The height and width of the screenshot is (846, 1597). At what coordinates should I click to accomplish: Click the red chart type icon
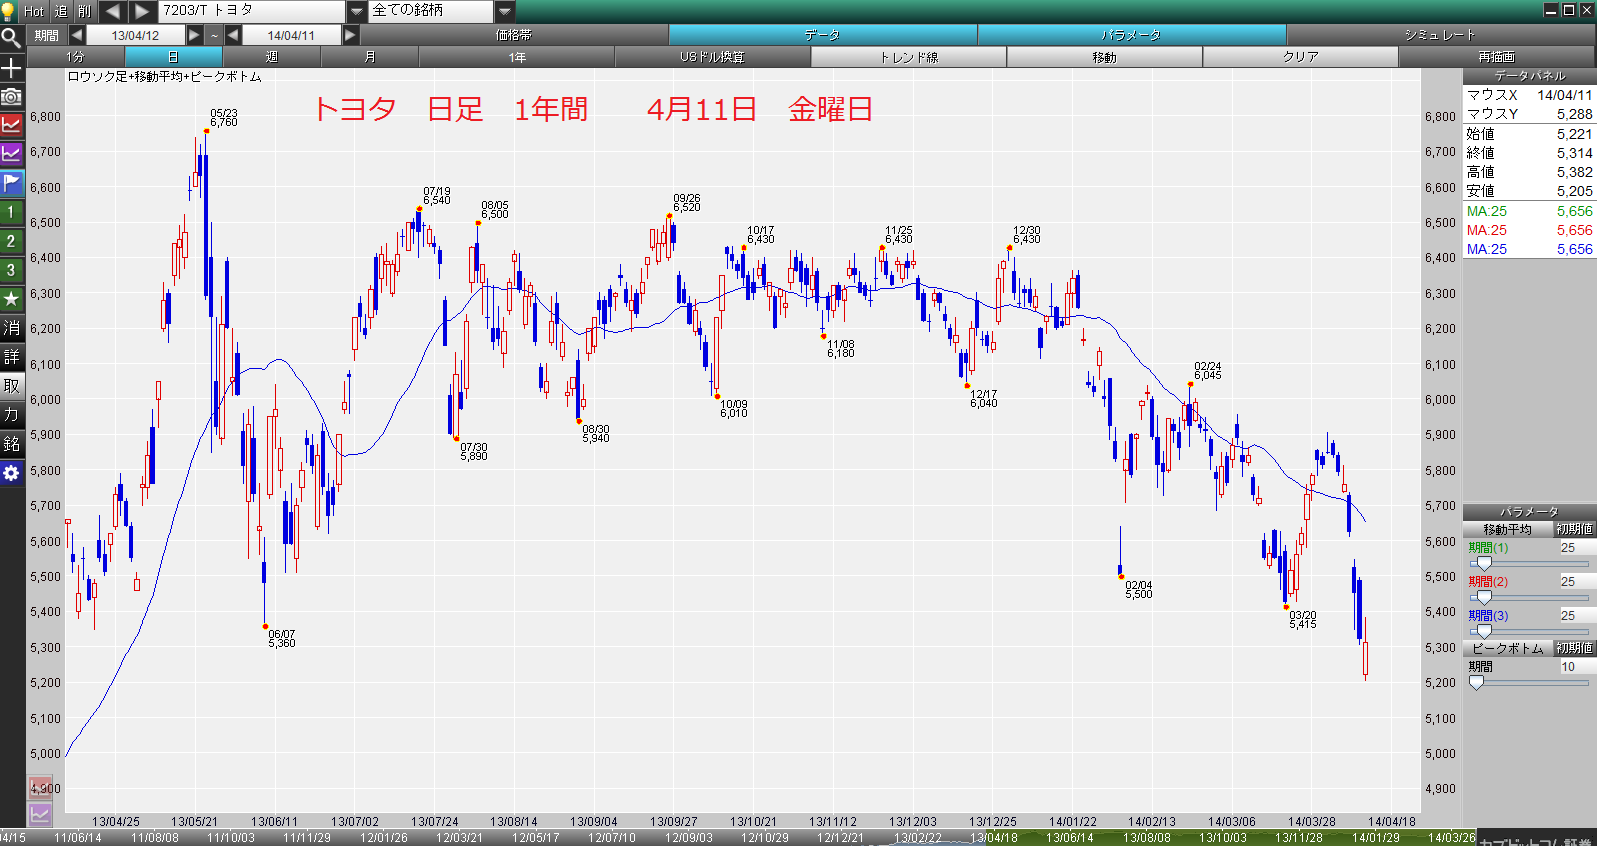point(11,125)
